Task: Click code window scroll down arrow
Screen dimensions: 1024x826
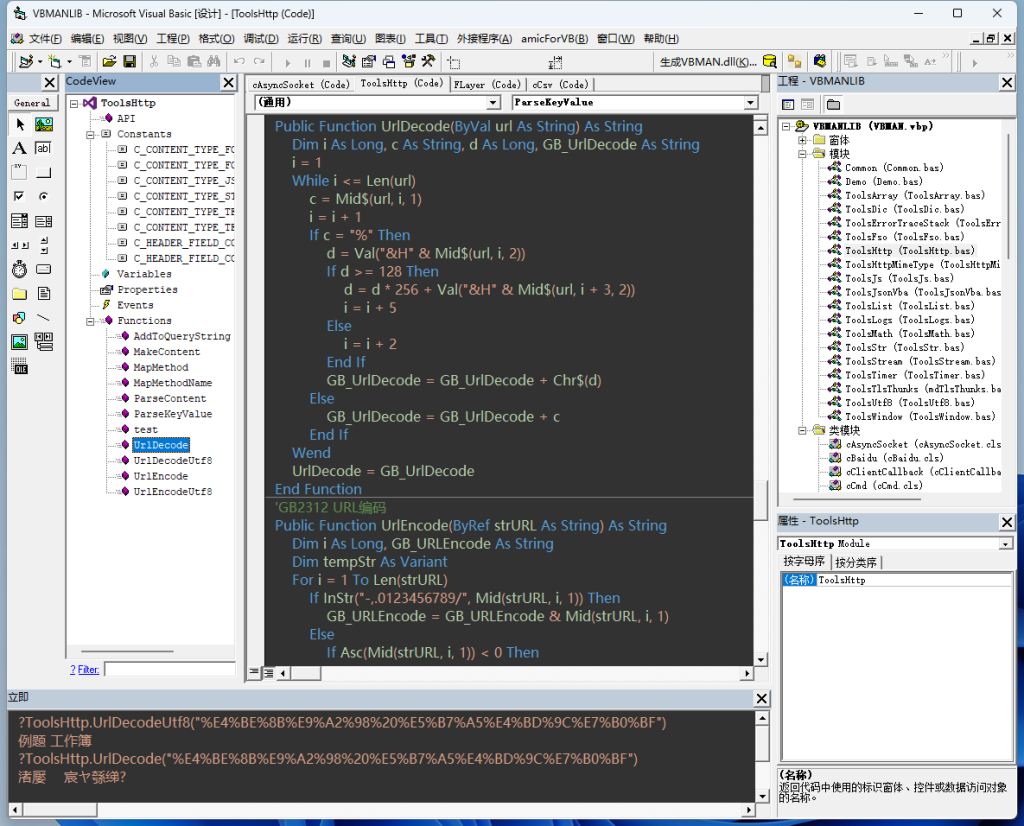Action: click(760, 659)
